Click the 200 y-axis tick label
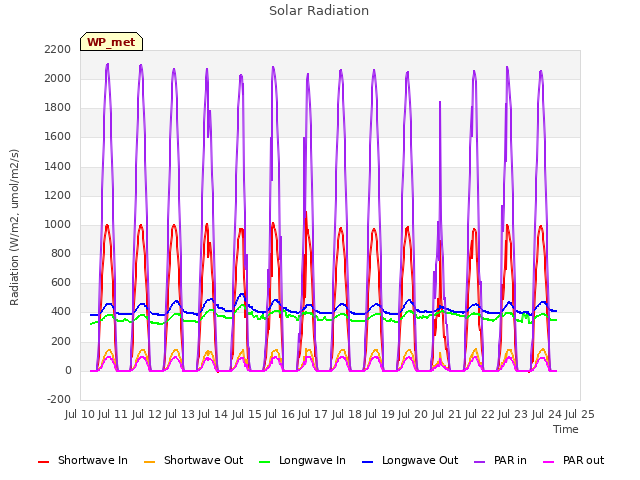The image size is (640, 480). pos(61,341)
